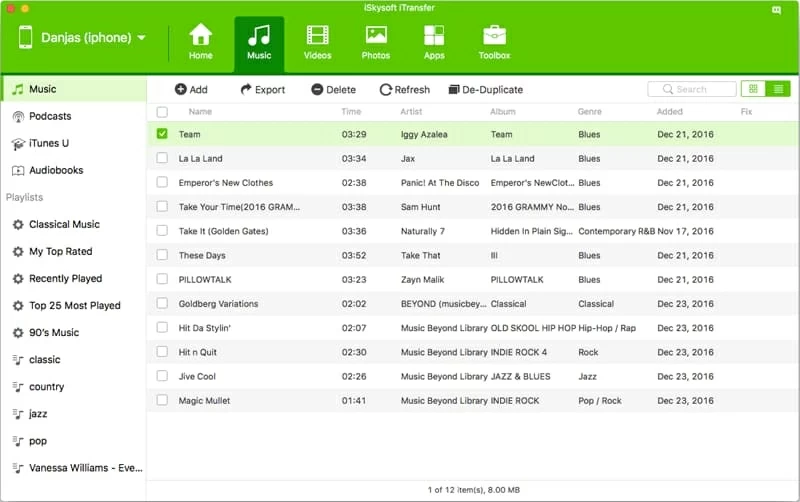Tick the checkbox for La La Land
This screenshot has height=502, width=800.
point(162,158)
